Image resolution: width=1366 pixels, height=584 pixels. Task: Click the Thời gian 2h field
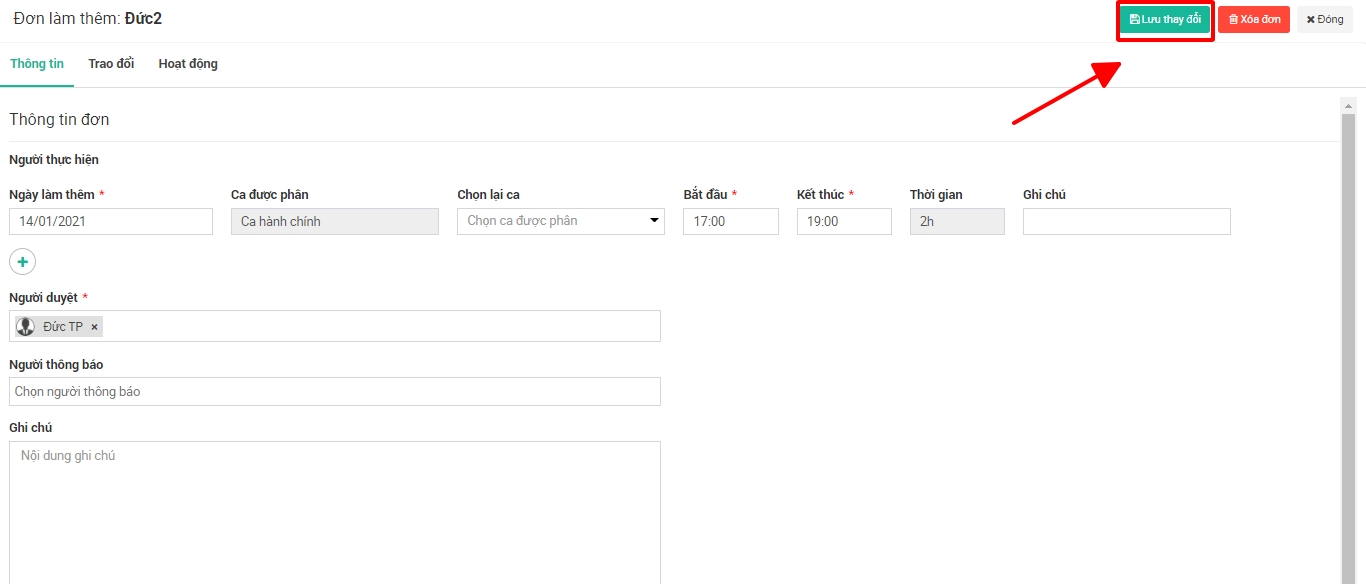point(957,221)
